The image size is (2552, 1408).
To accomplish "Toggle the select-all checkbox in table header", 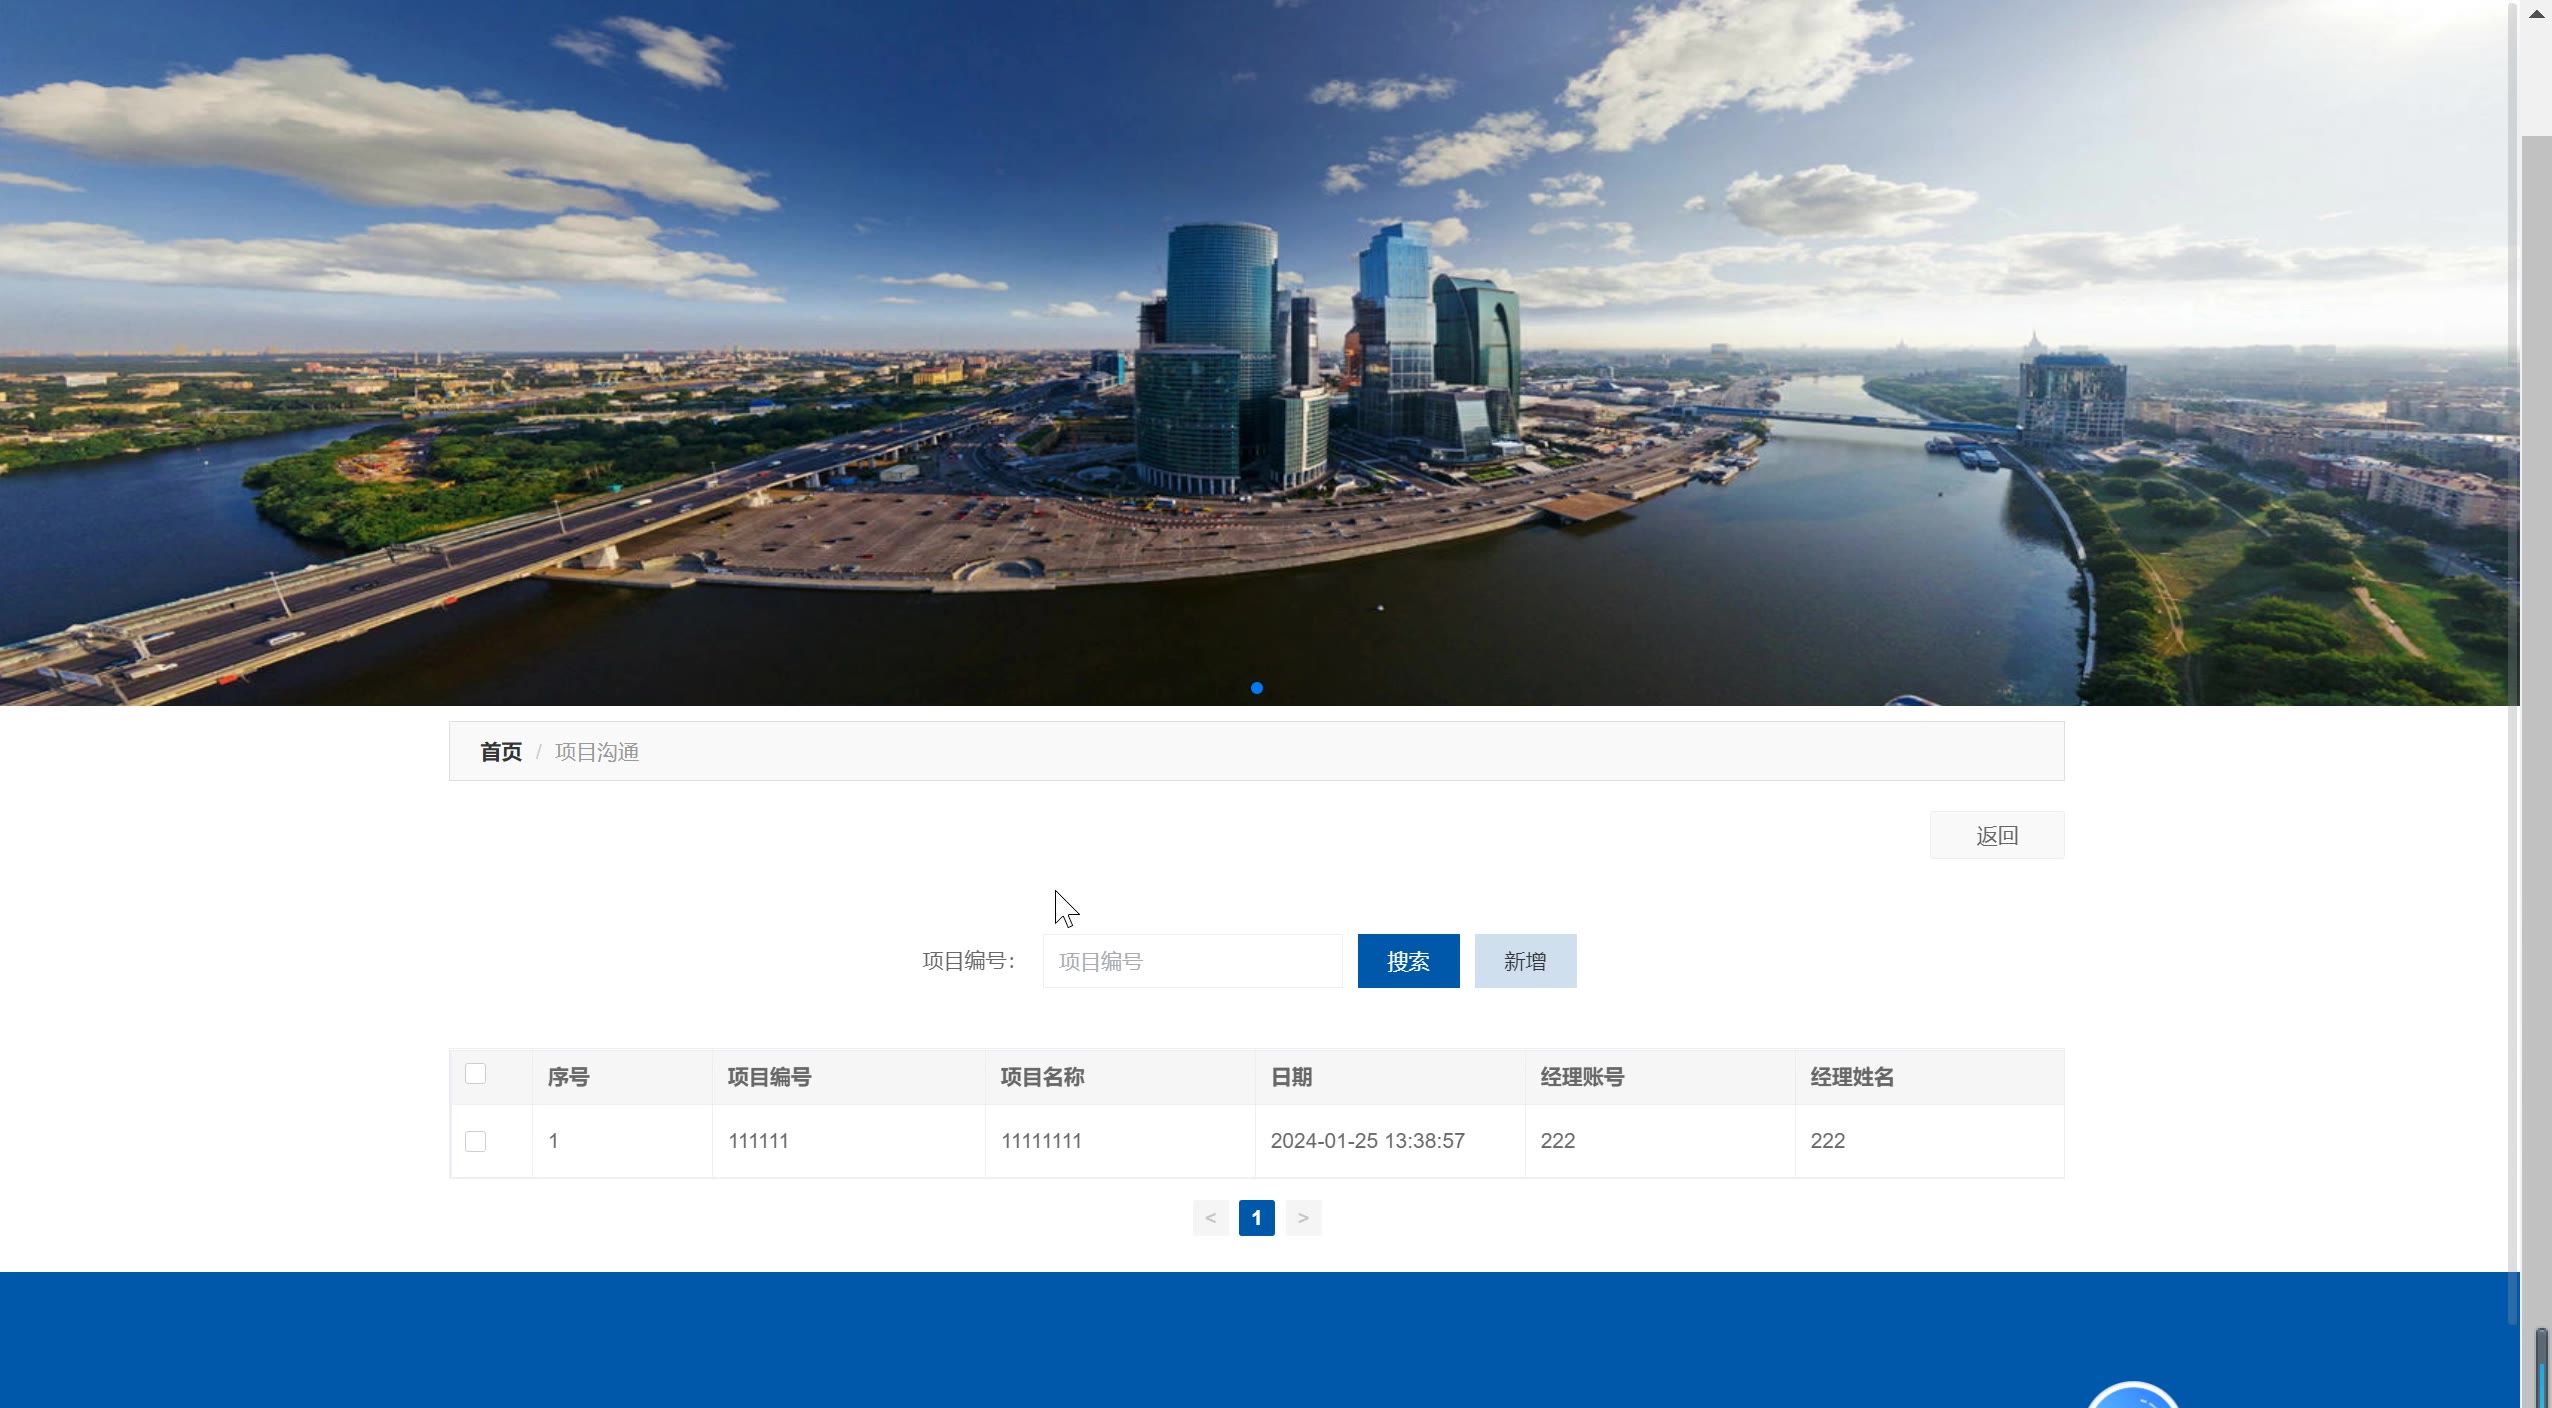I will tap(476, 1074).
